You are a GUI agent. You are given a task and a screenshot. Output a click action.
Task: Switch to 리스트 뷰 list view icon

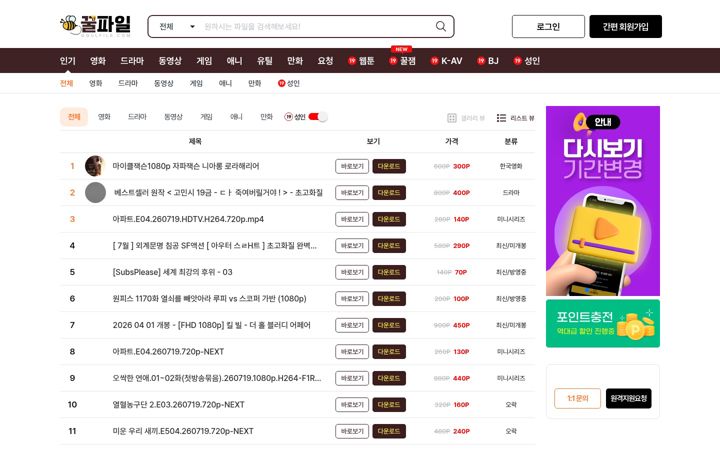pyautogui.click(x=501, y=118)
